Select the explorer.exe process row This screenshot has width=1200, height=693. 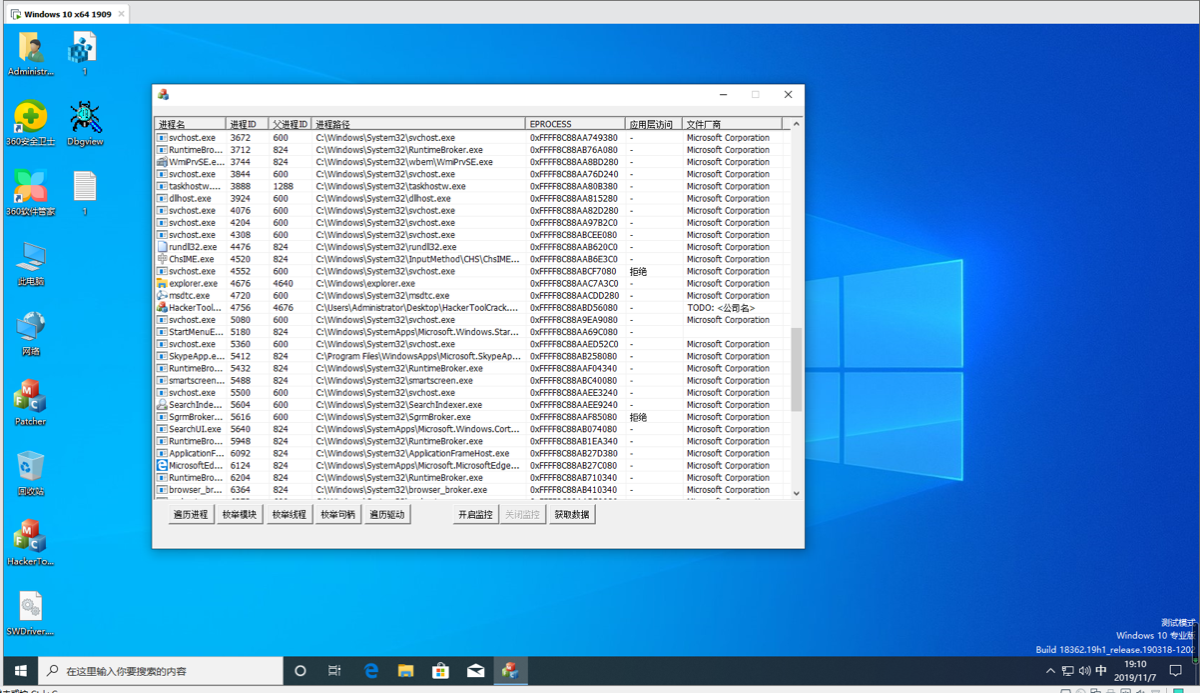tap(472, 283)
